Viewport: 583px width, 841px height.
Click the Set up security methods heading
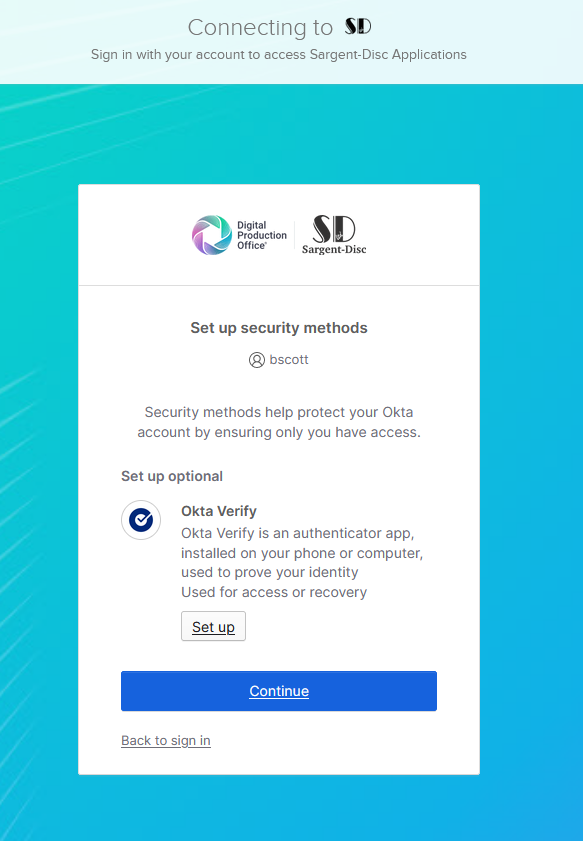point(279,328)
